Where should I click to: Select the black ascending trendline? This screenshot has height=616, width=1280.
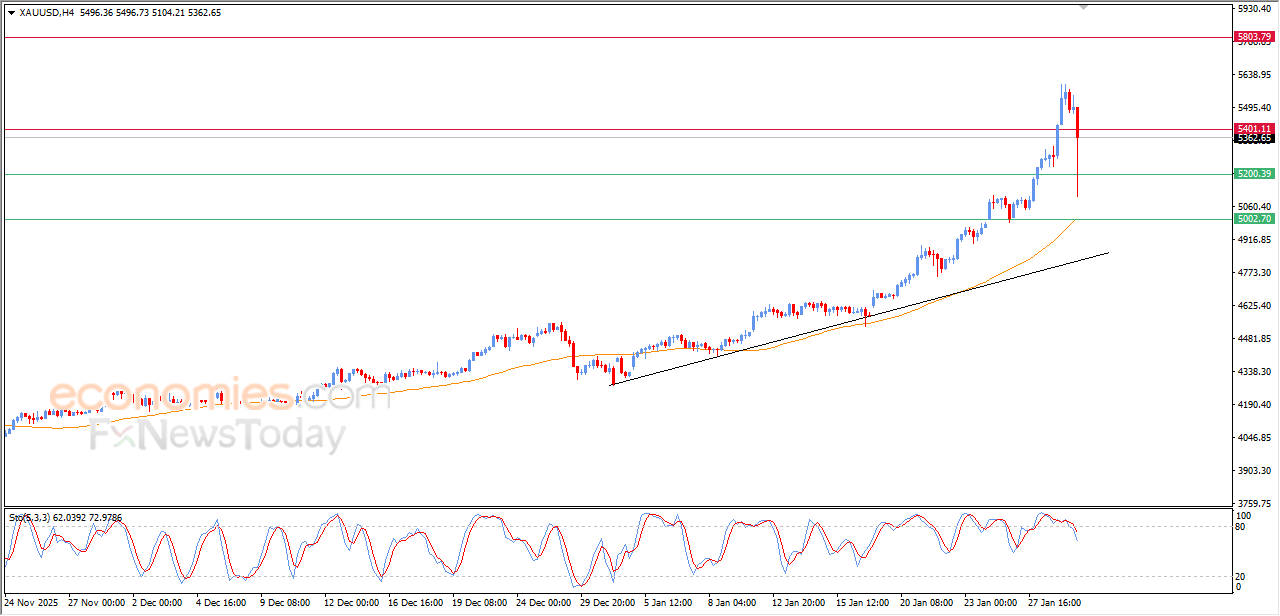860,318
